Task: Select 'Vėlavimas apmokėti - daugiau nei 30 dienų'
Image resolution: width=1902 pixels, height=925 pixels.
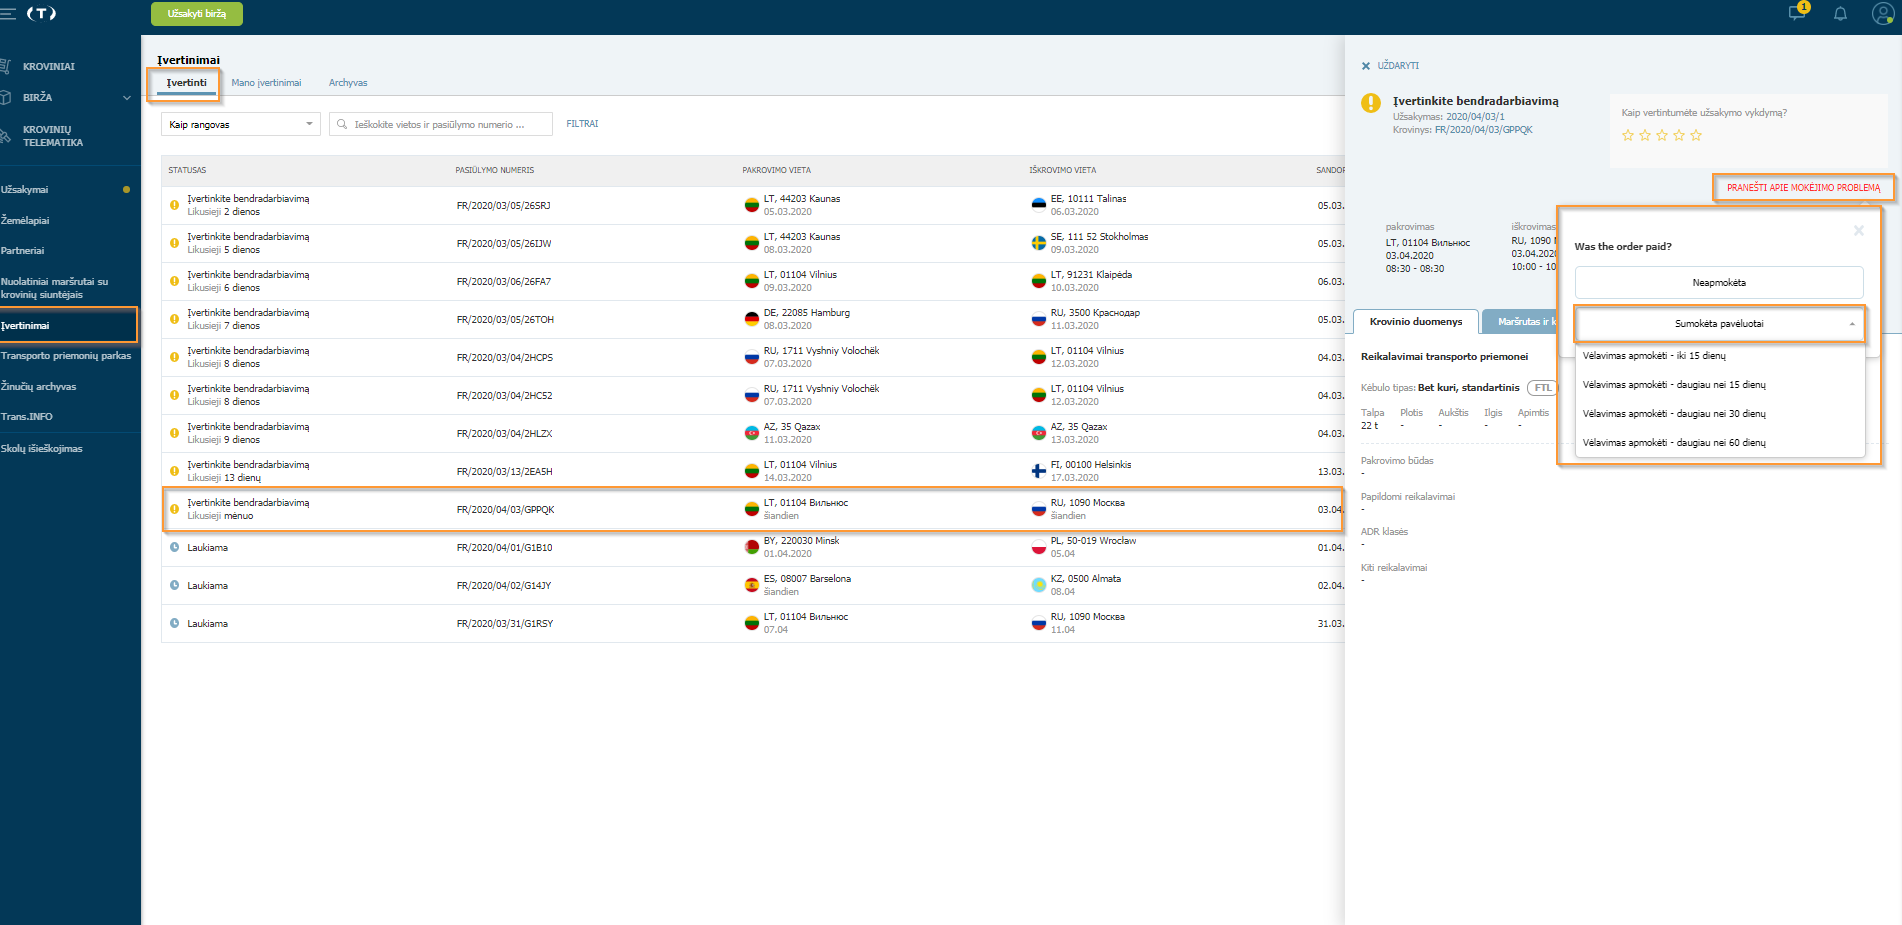Action: (x=1720, y=414)
